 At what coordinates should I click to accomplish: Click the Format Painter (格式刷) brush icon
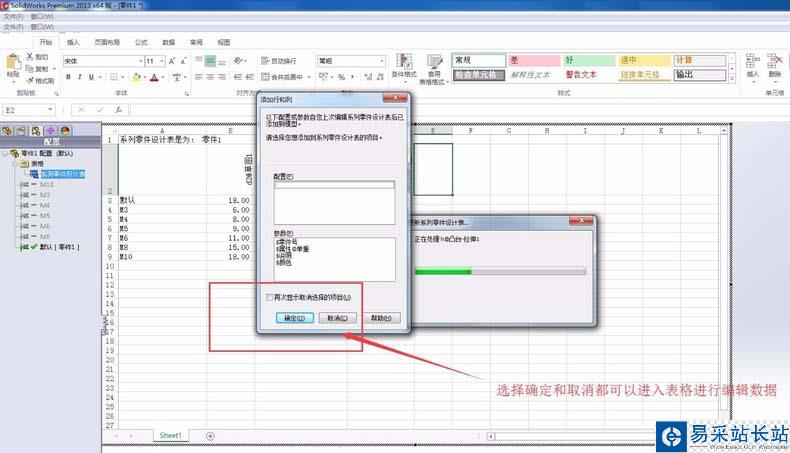click(30, 80)
